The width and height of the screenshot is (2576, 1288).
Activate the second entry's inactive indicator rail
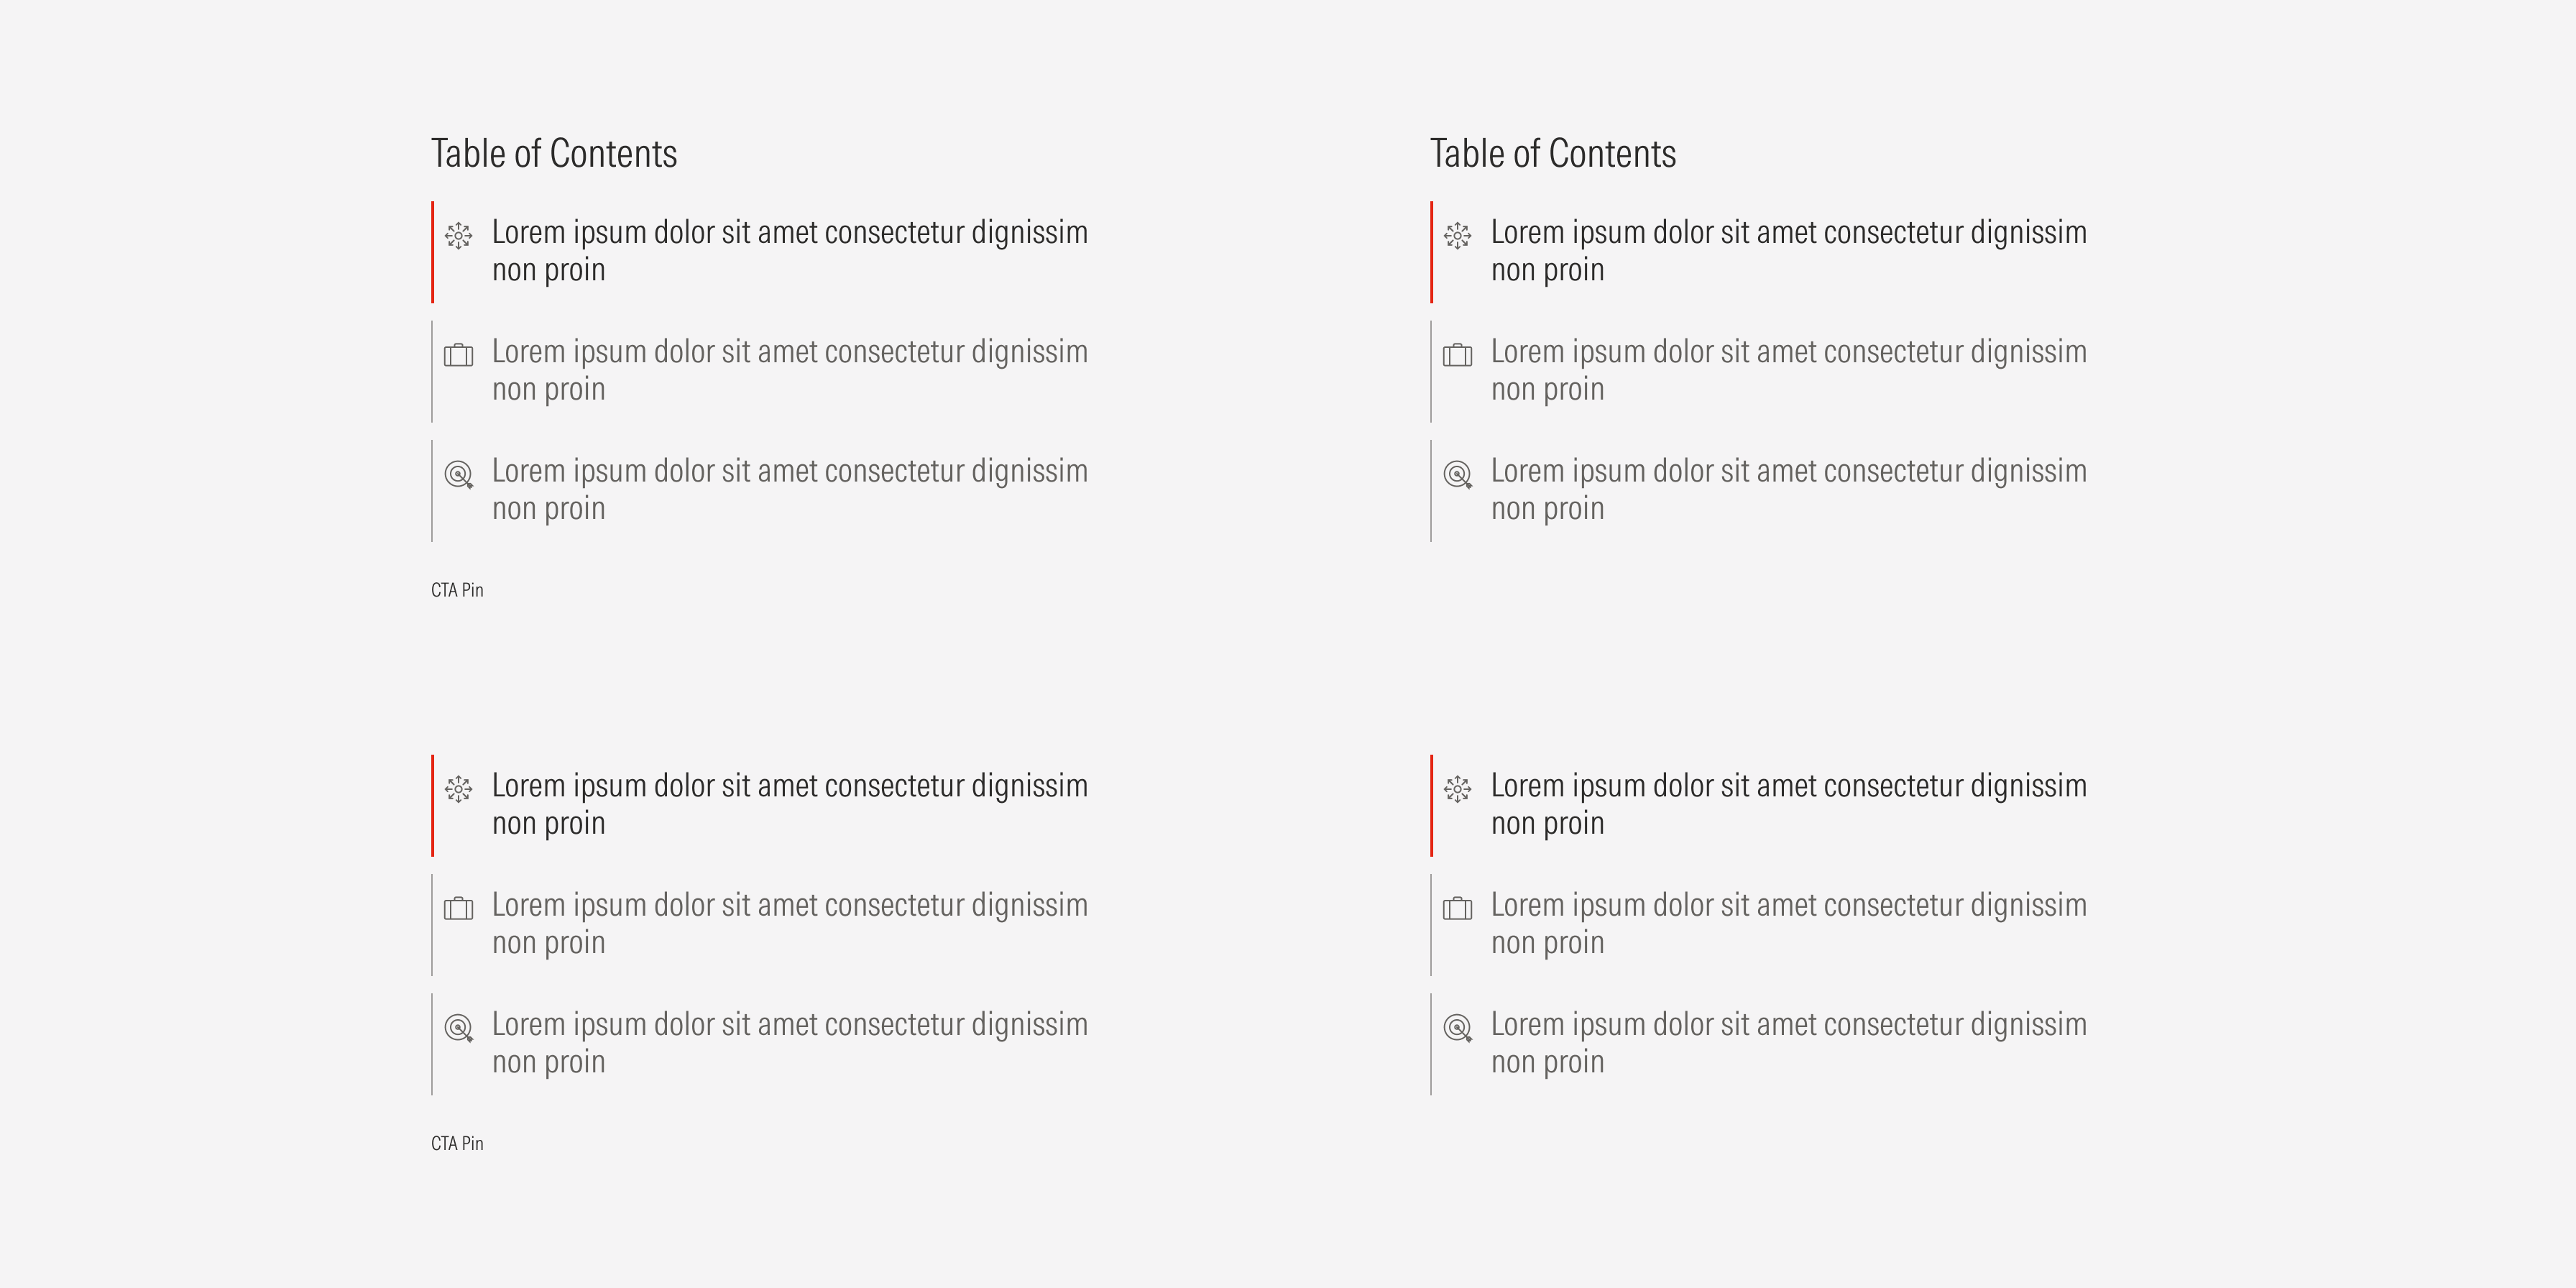[432, 370]
